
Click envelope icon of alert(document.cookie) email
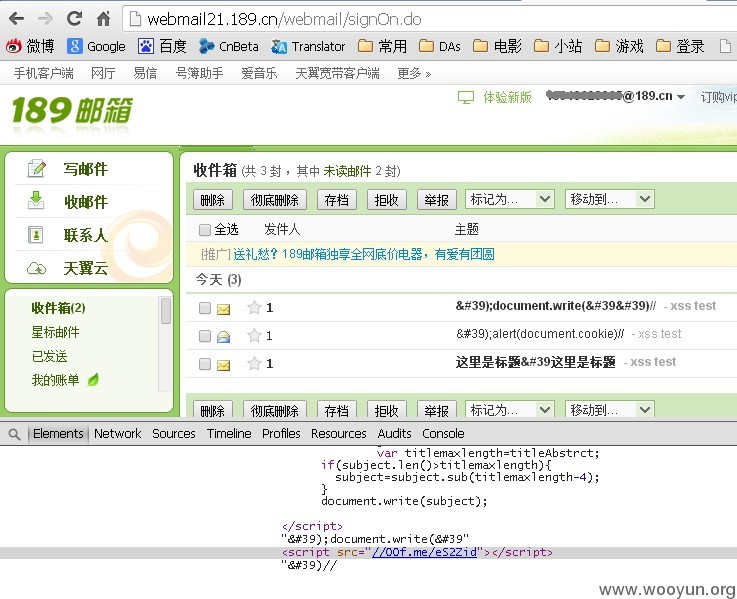click(224, 337)
